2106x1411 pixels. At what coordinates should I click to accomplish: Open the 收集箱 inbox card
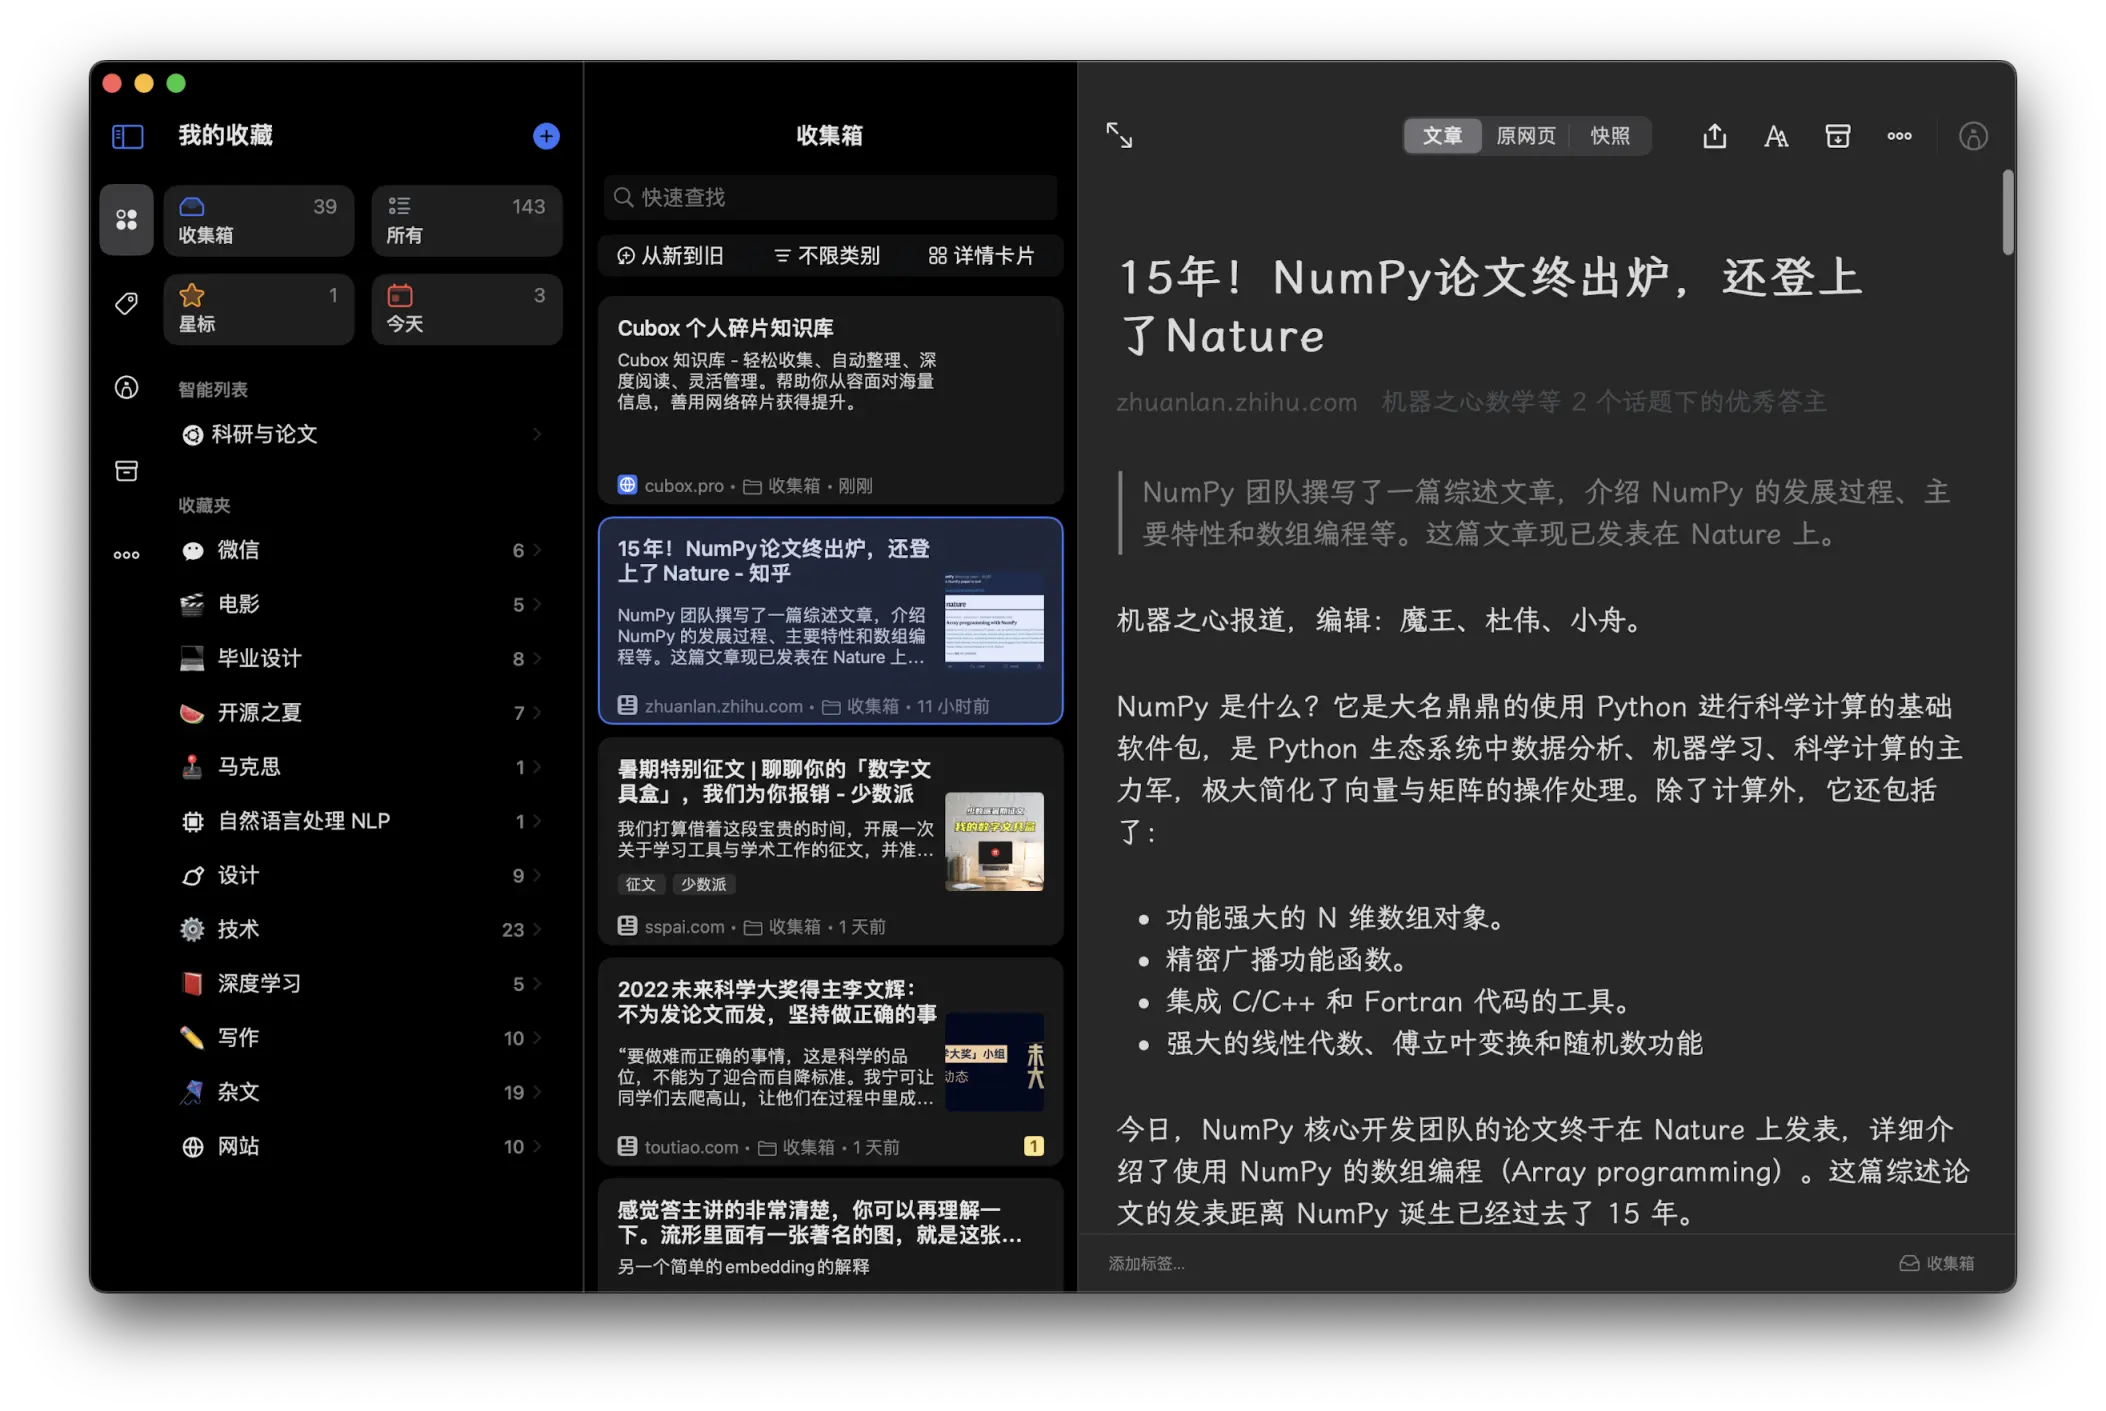click(259, 220)
